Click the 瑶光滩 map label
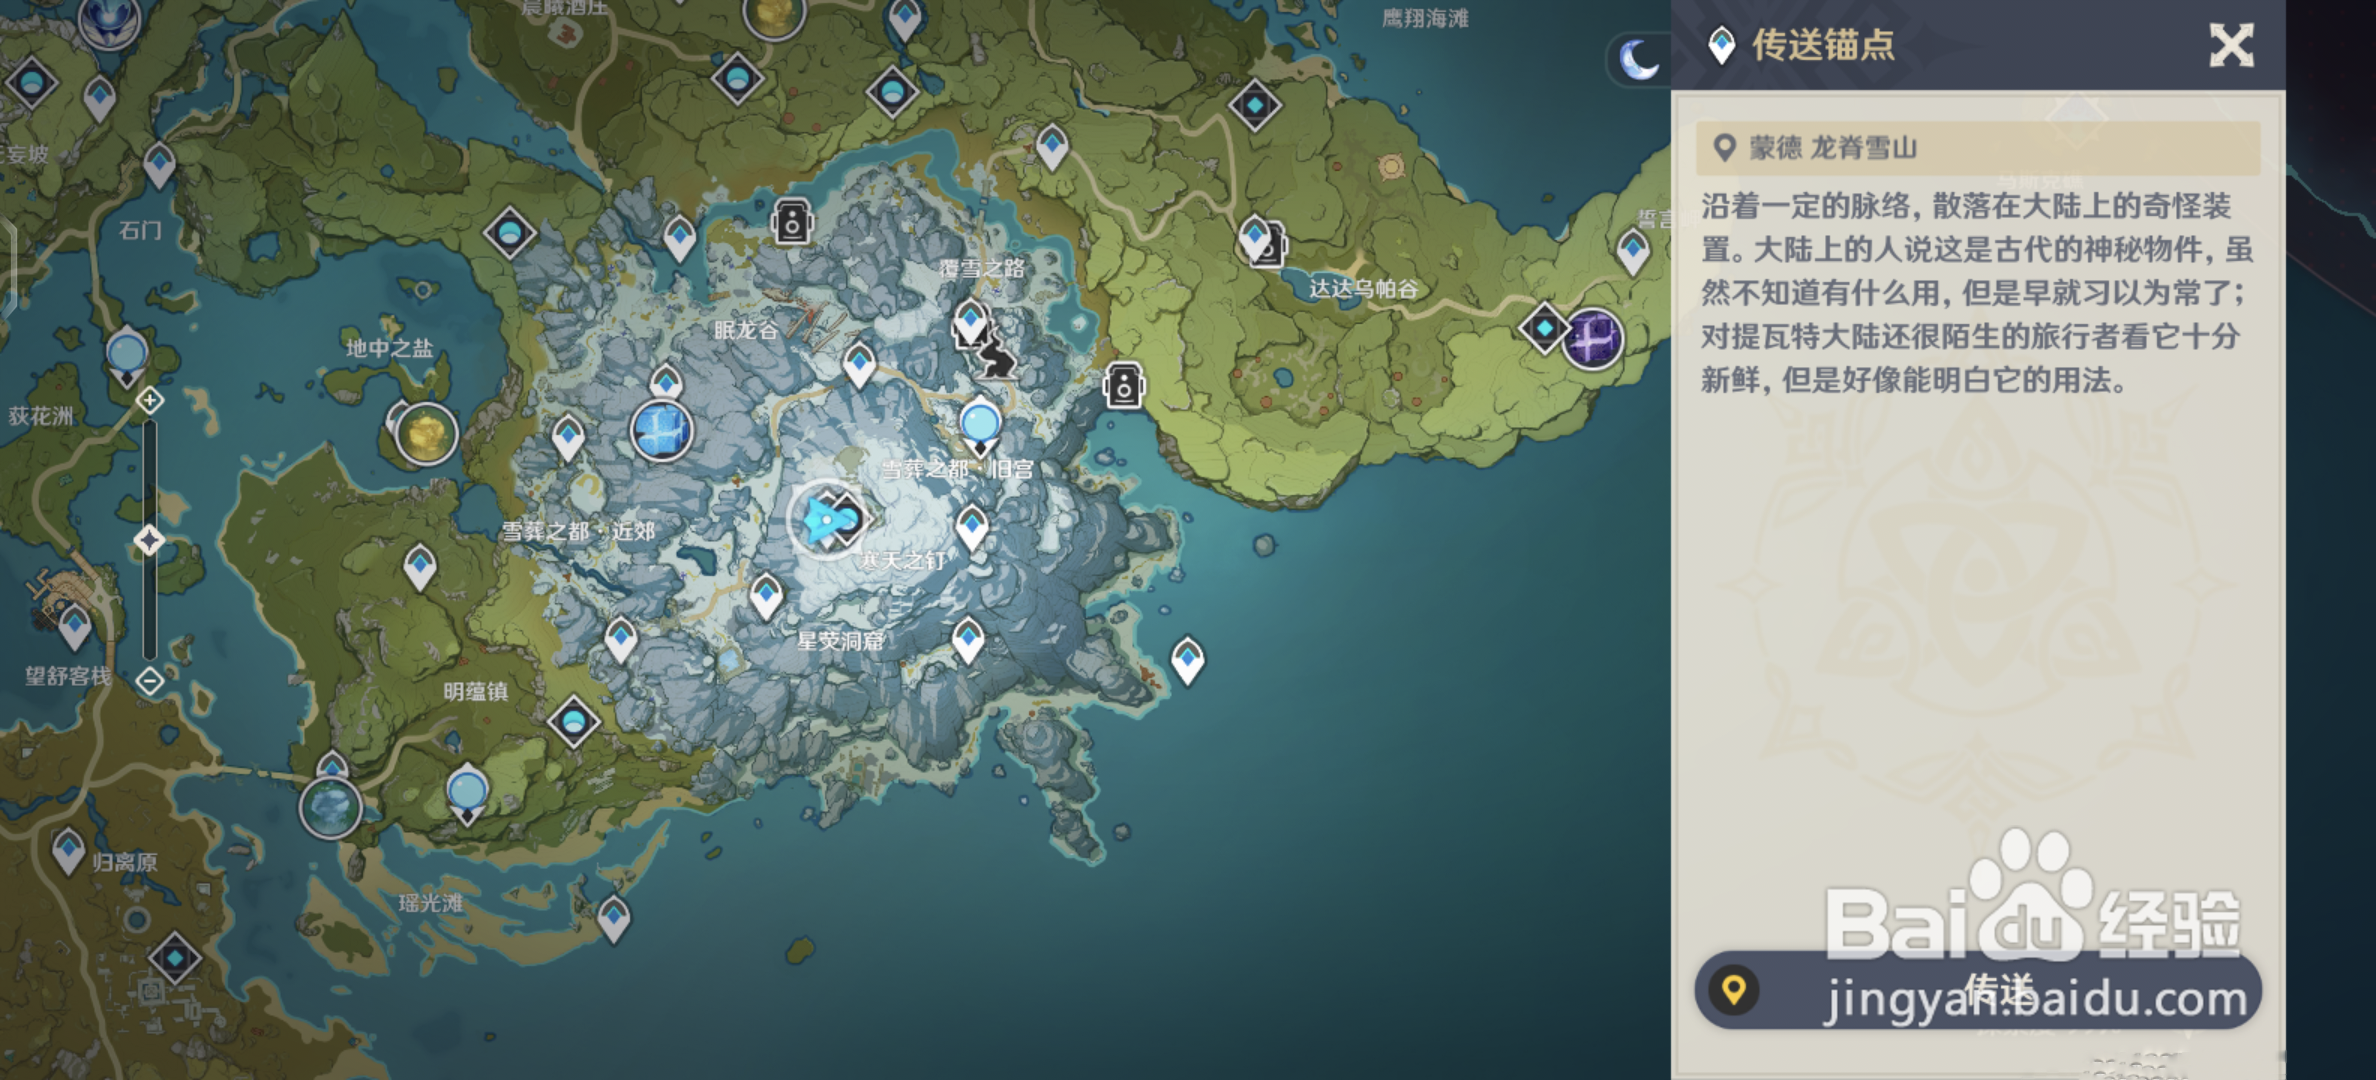This screenshot has height=1080, width=2376. pyautogui.click(x=431, y=903)
